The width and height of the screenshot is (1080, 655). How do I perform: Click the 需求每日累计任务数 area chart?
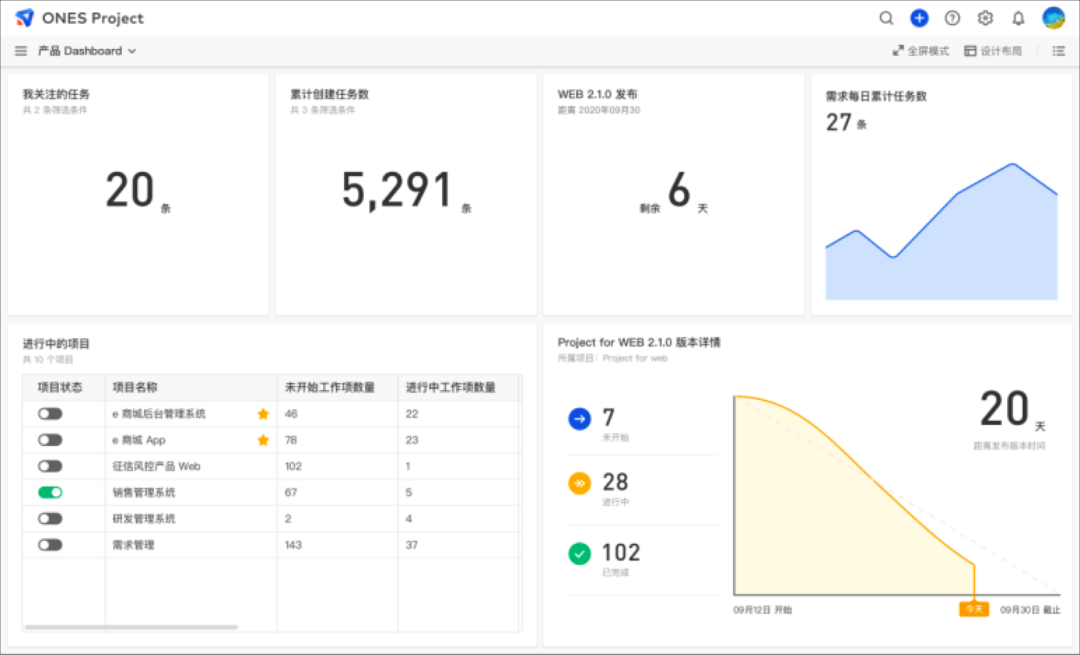tap(942, 231)
